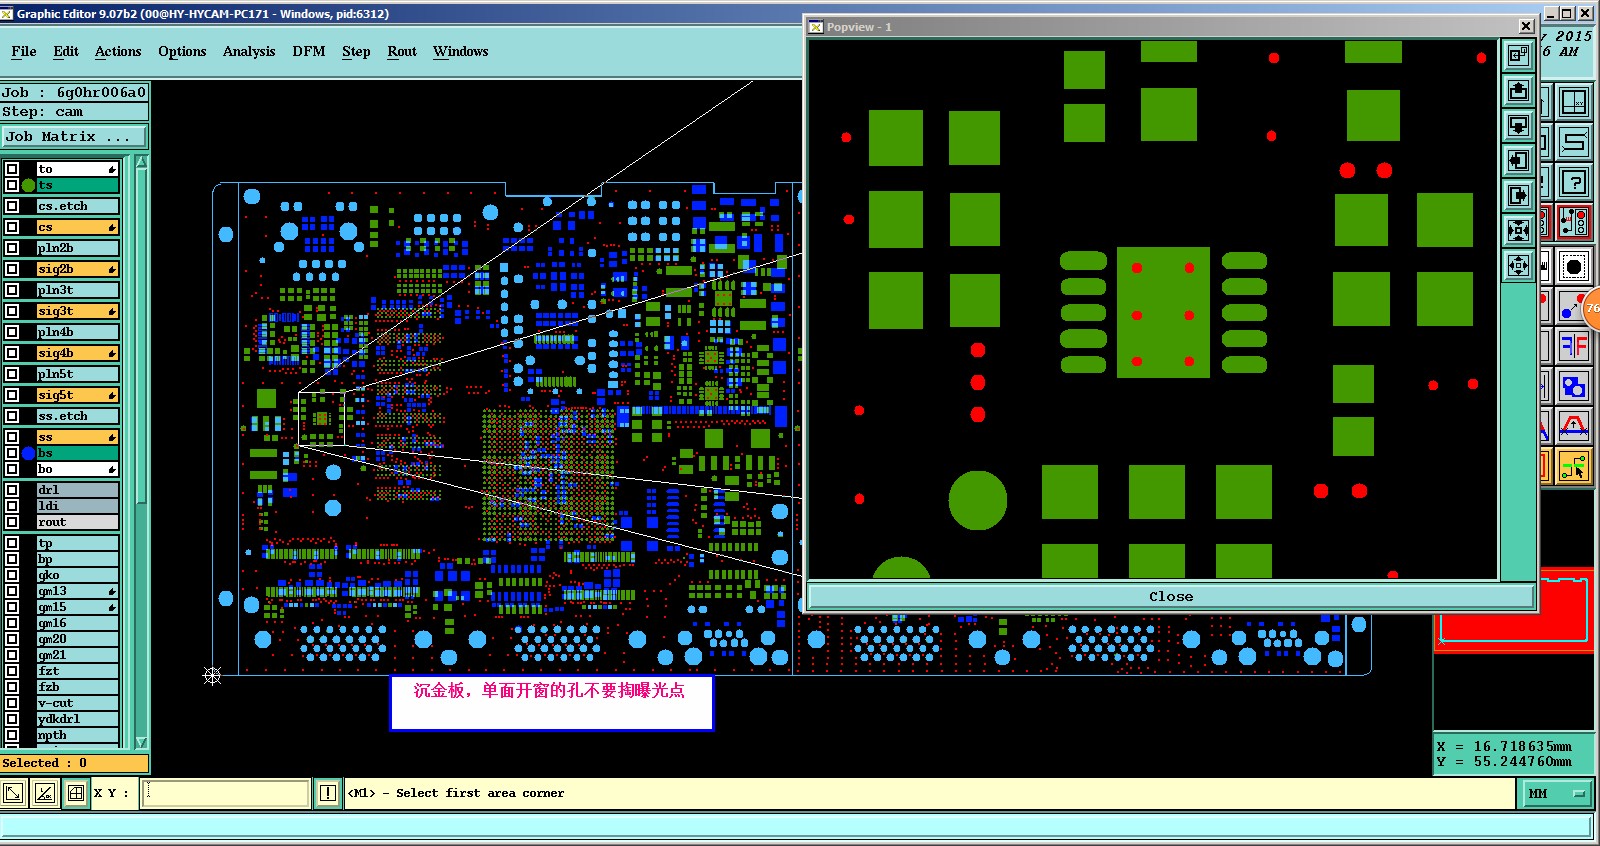The image size is (1600, 846).
Task: Open the help question mark tool
Action: point(1574,182)
